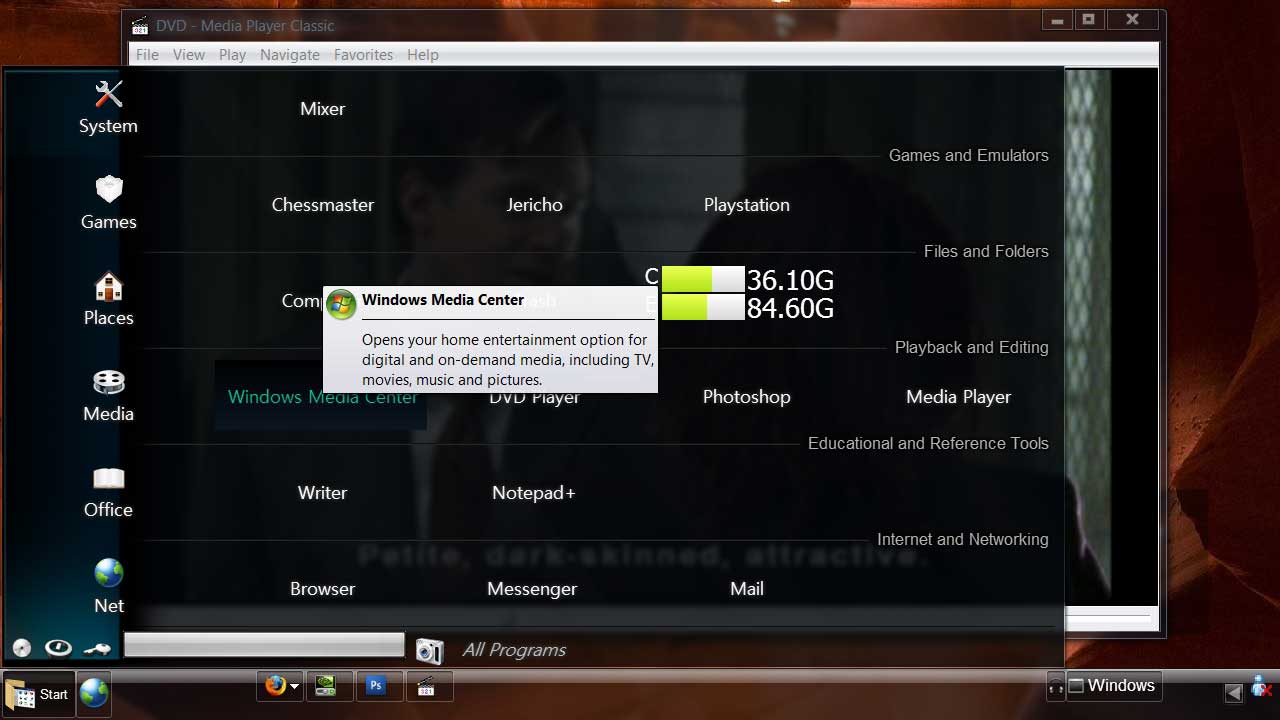Click the C drive usage bar
Image resolution: width=1280 pixels, height=720 pixels.
[703, 279]
